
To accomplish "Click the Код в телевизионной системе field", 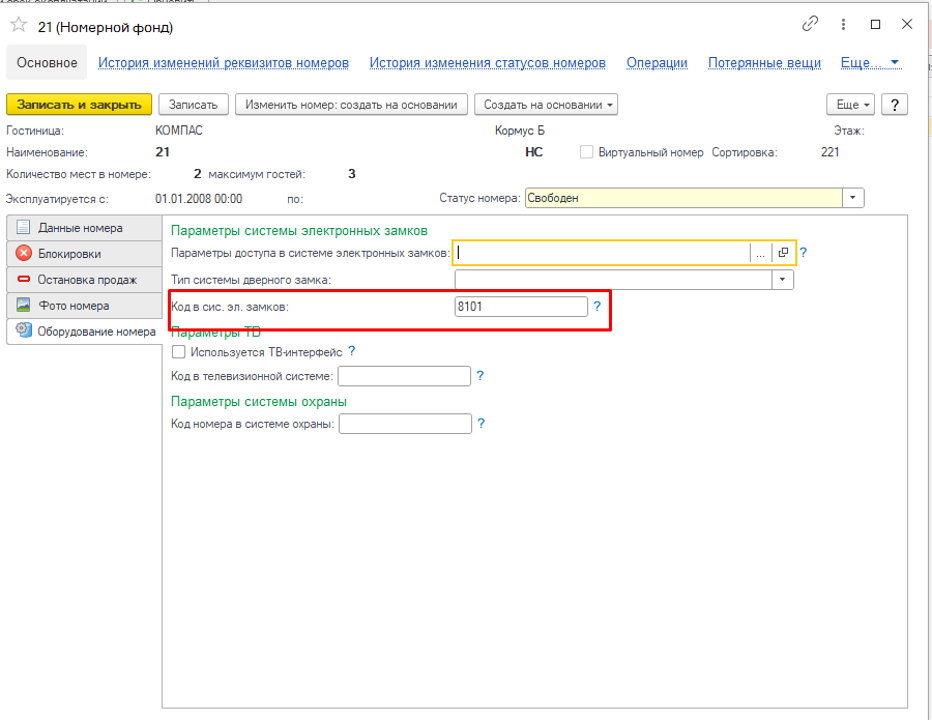I will 404,376.
